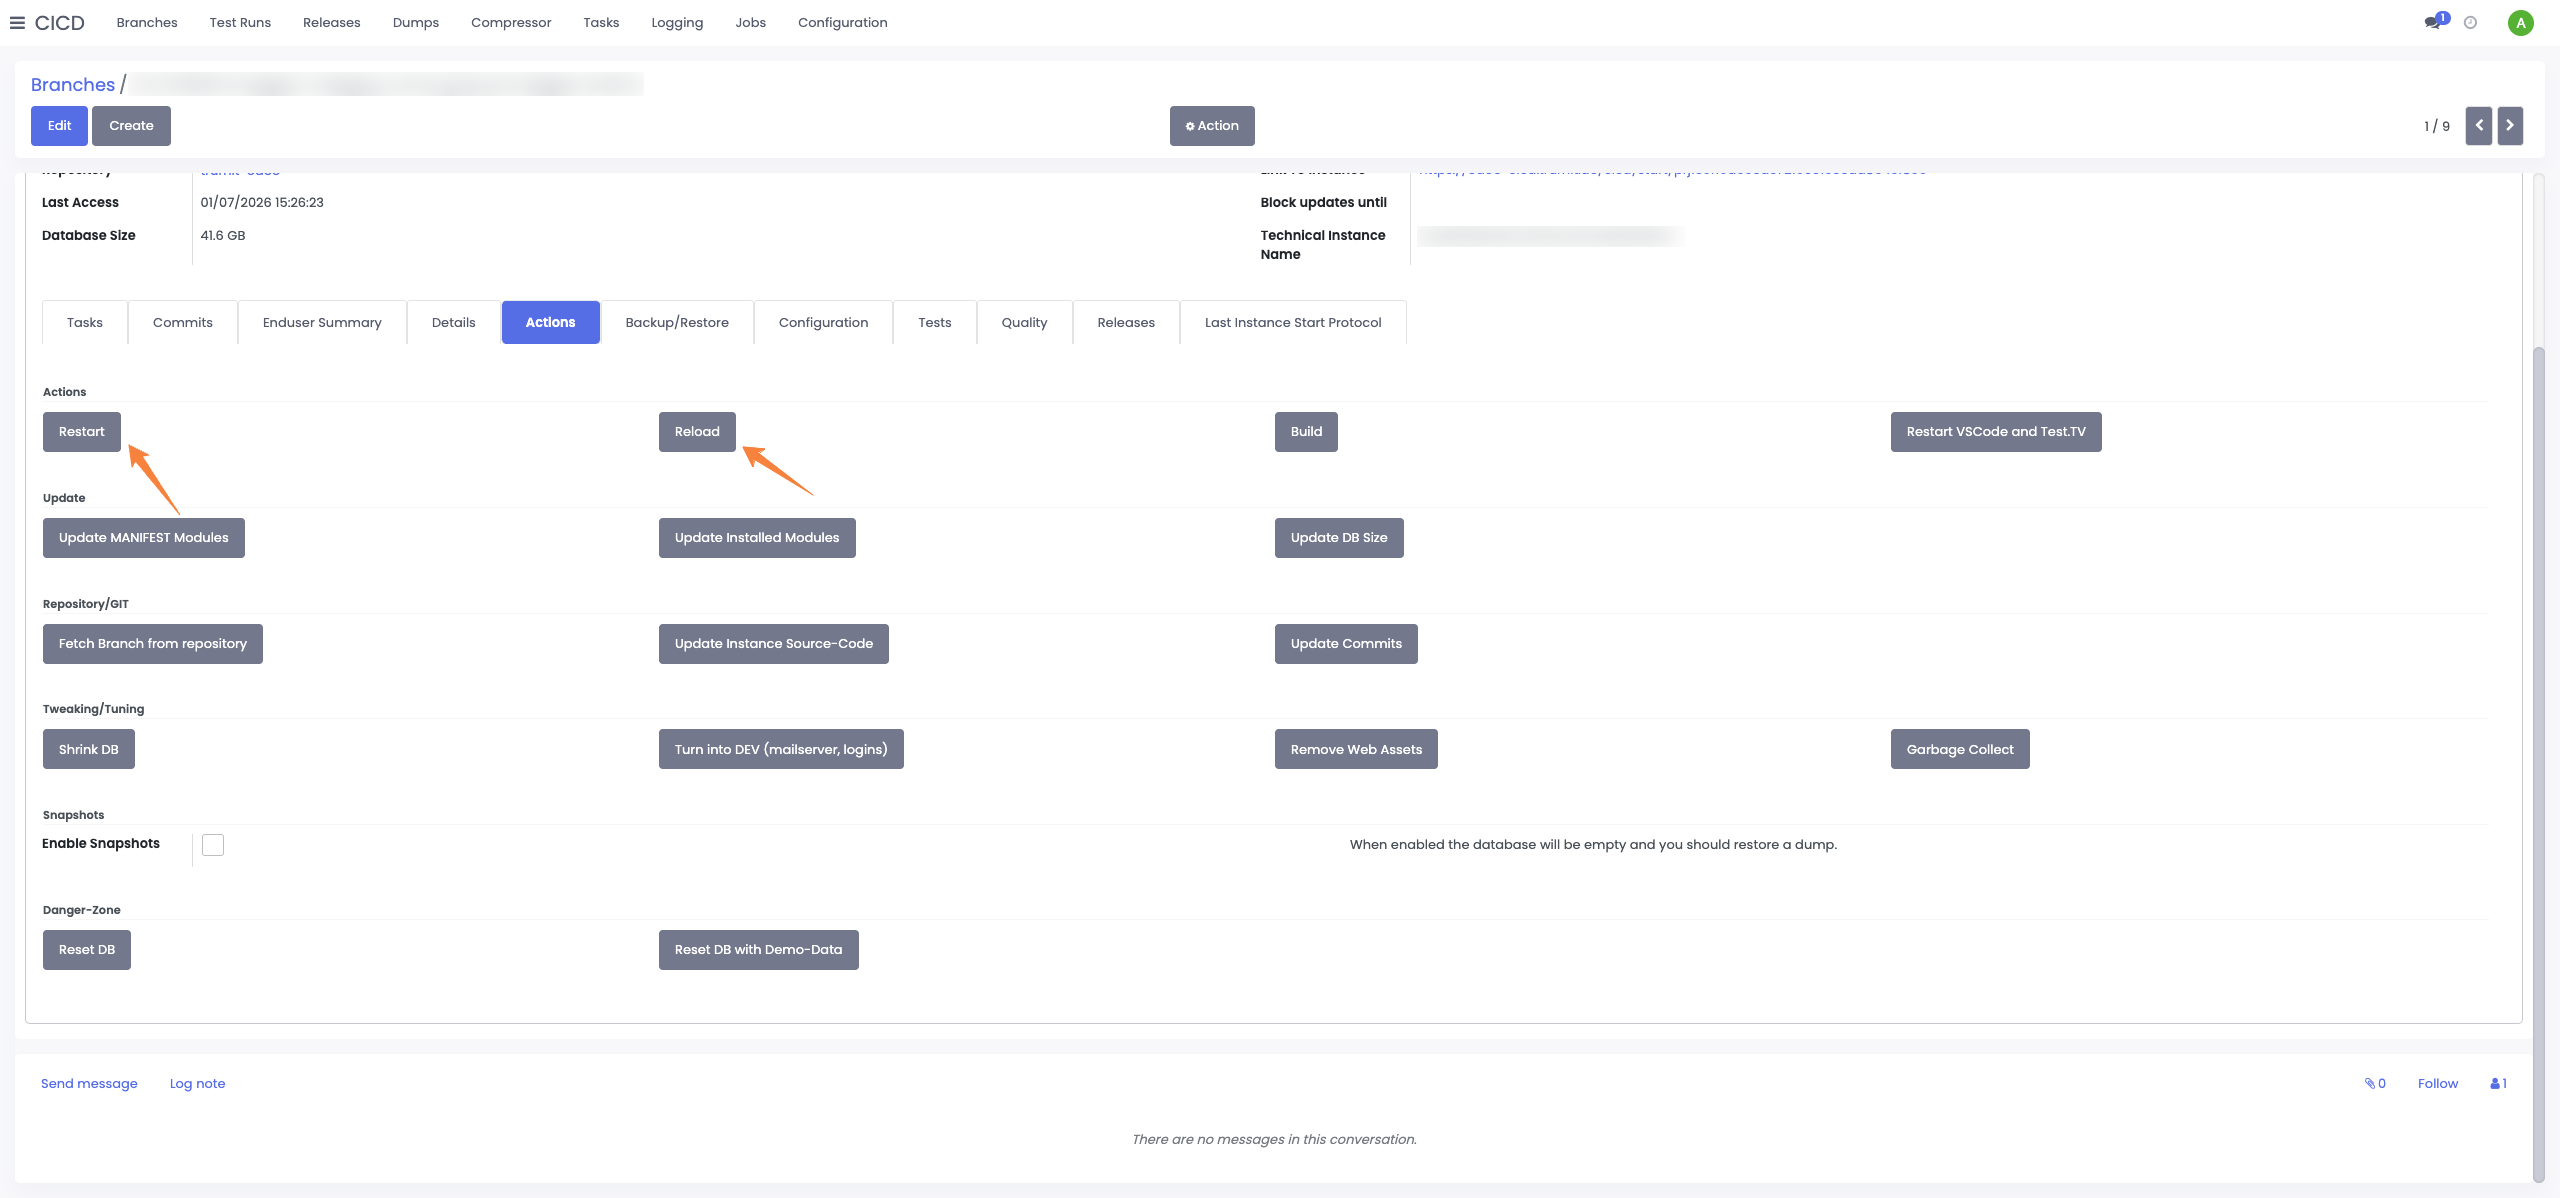This screenshot has height=1198, width=2560.
Task: Switch to the Tests tab
Action: coord(935,322)
